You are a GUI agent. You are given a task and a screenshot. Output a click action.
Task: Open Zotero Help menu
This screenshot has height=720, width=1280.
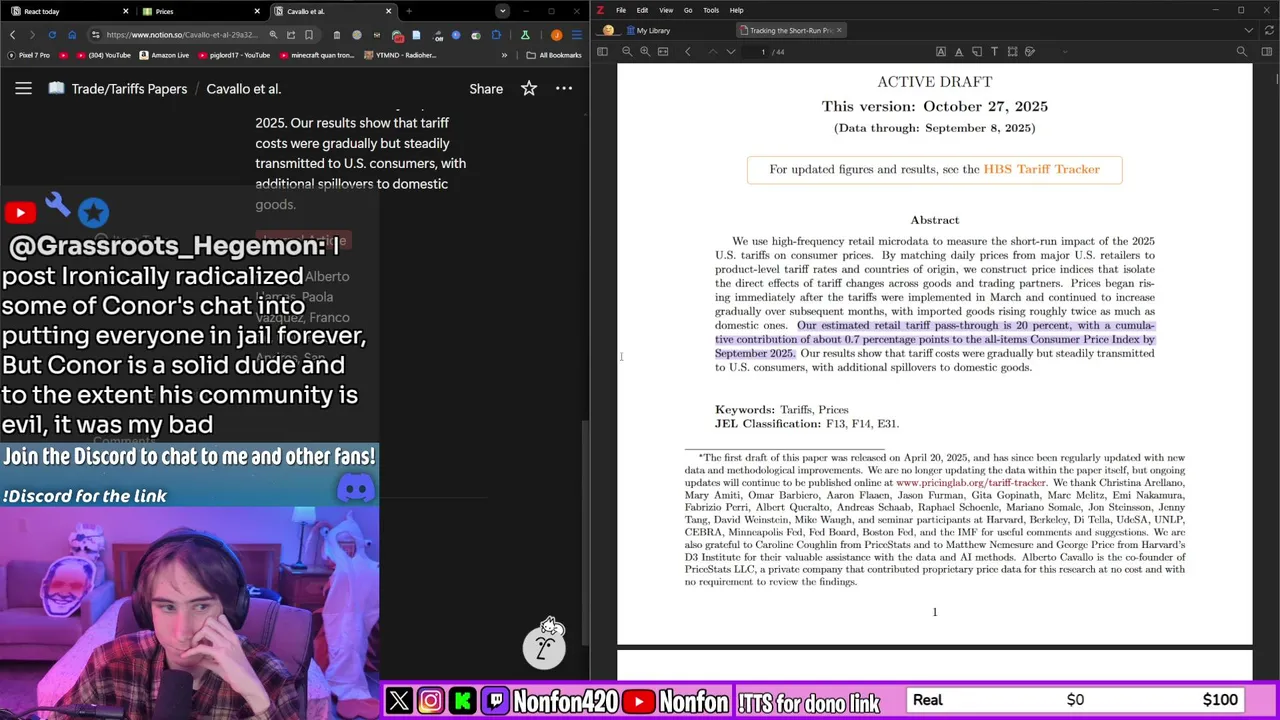(736, 10)
